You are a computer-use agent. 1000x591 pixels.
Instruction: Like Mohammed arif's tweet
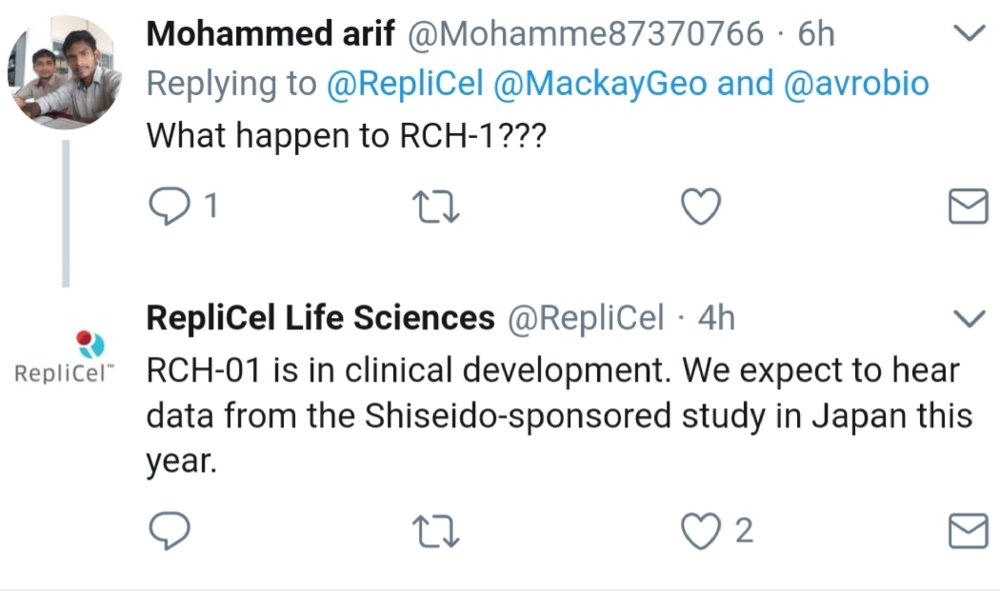click(x=701, y=207)
